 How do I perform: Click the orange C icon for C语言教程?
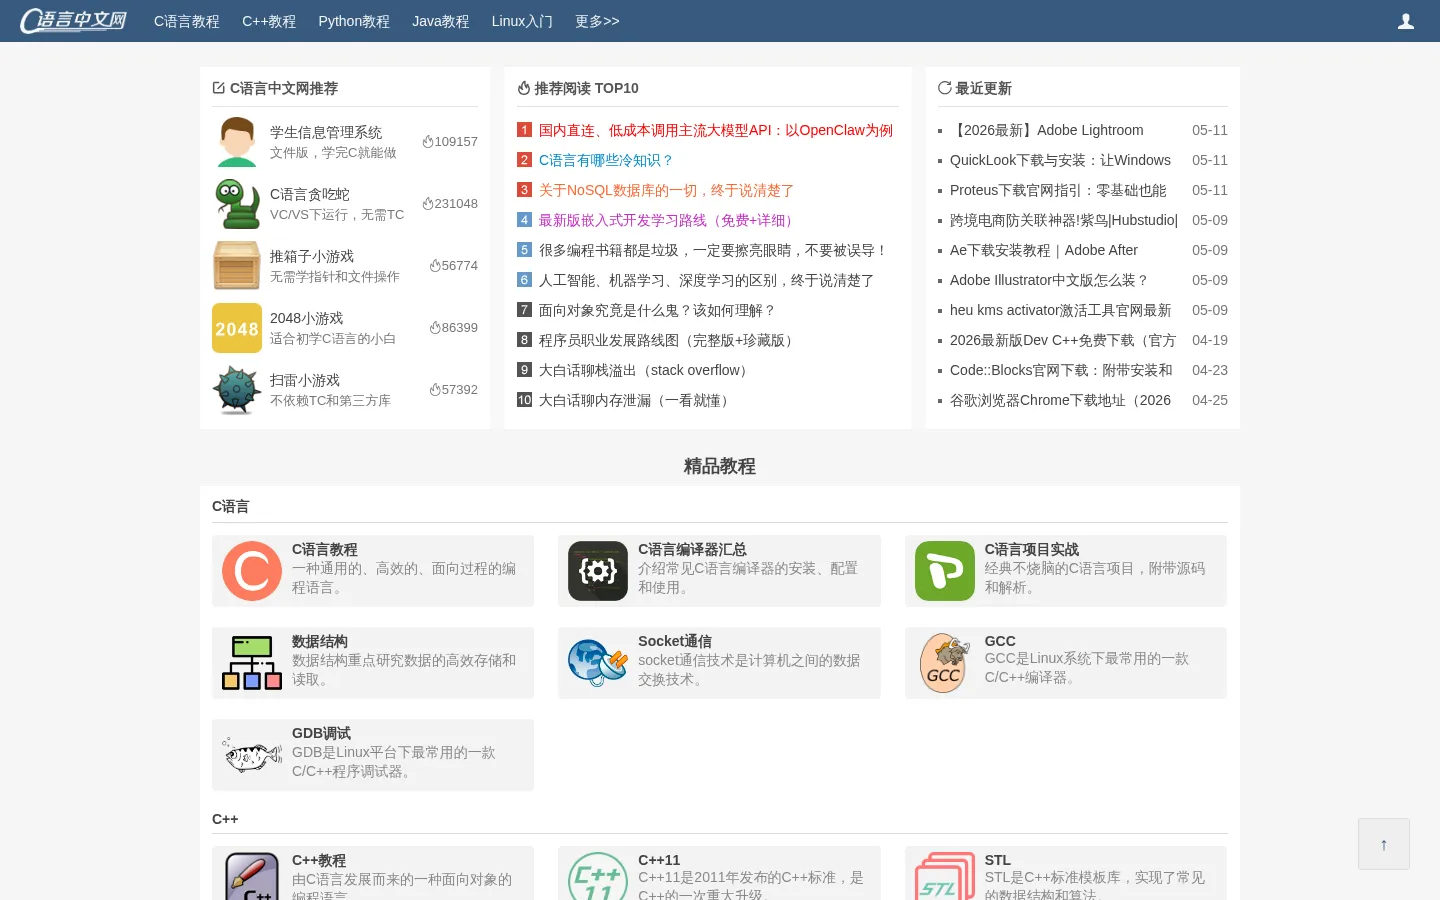(252, 571)
